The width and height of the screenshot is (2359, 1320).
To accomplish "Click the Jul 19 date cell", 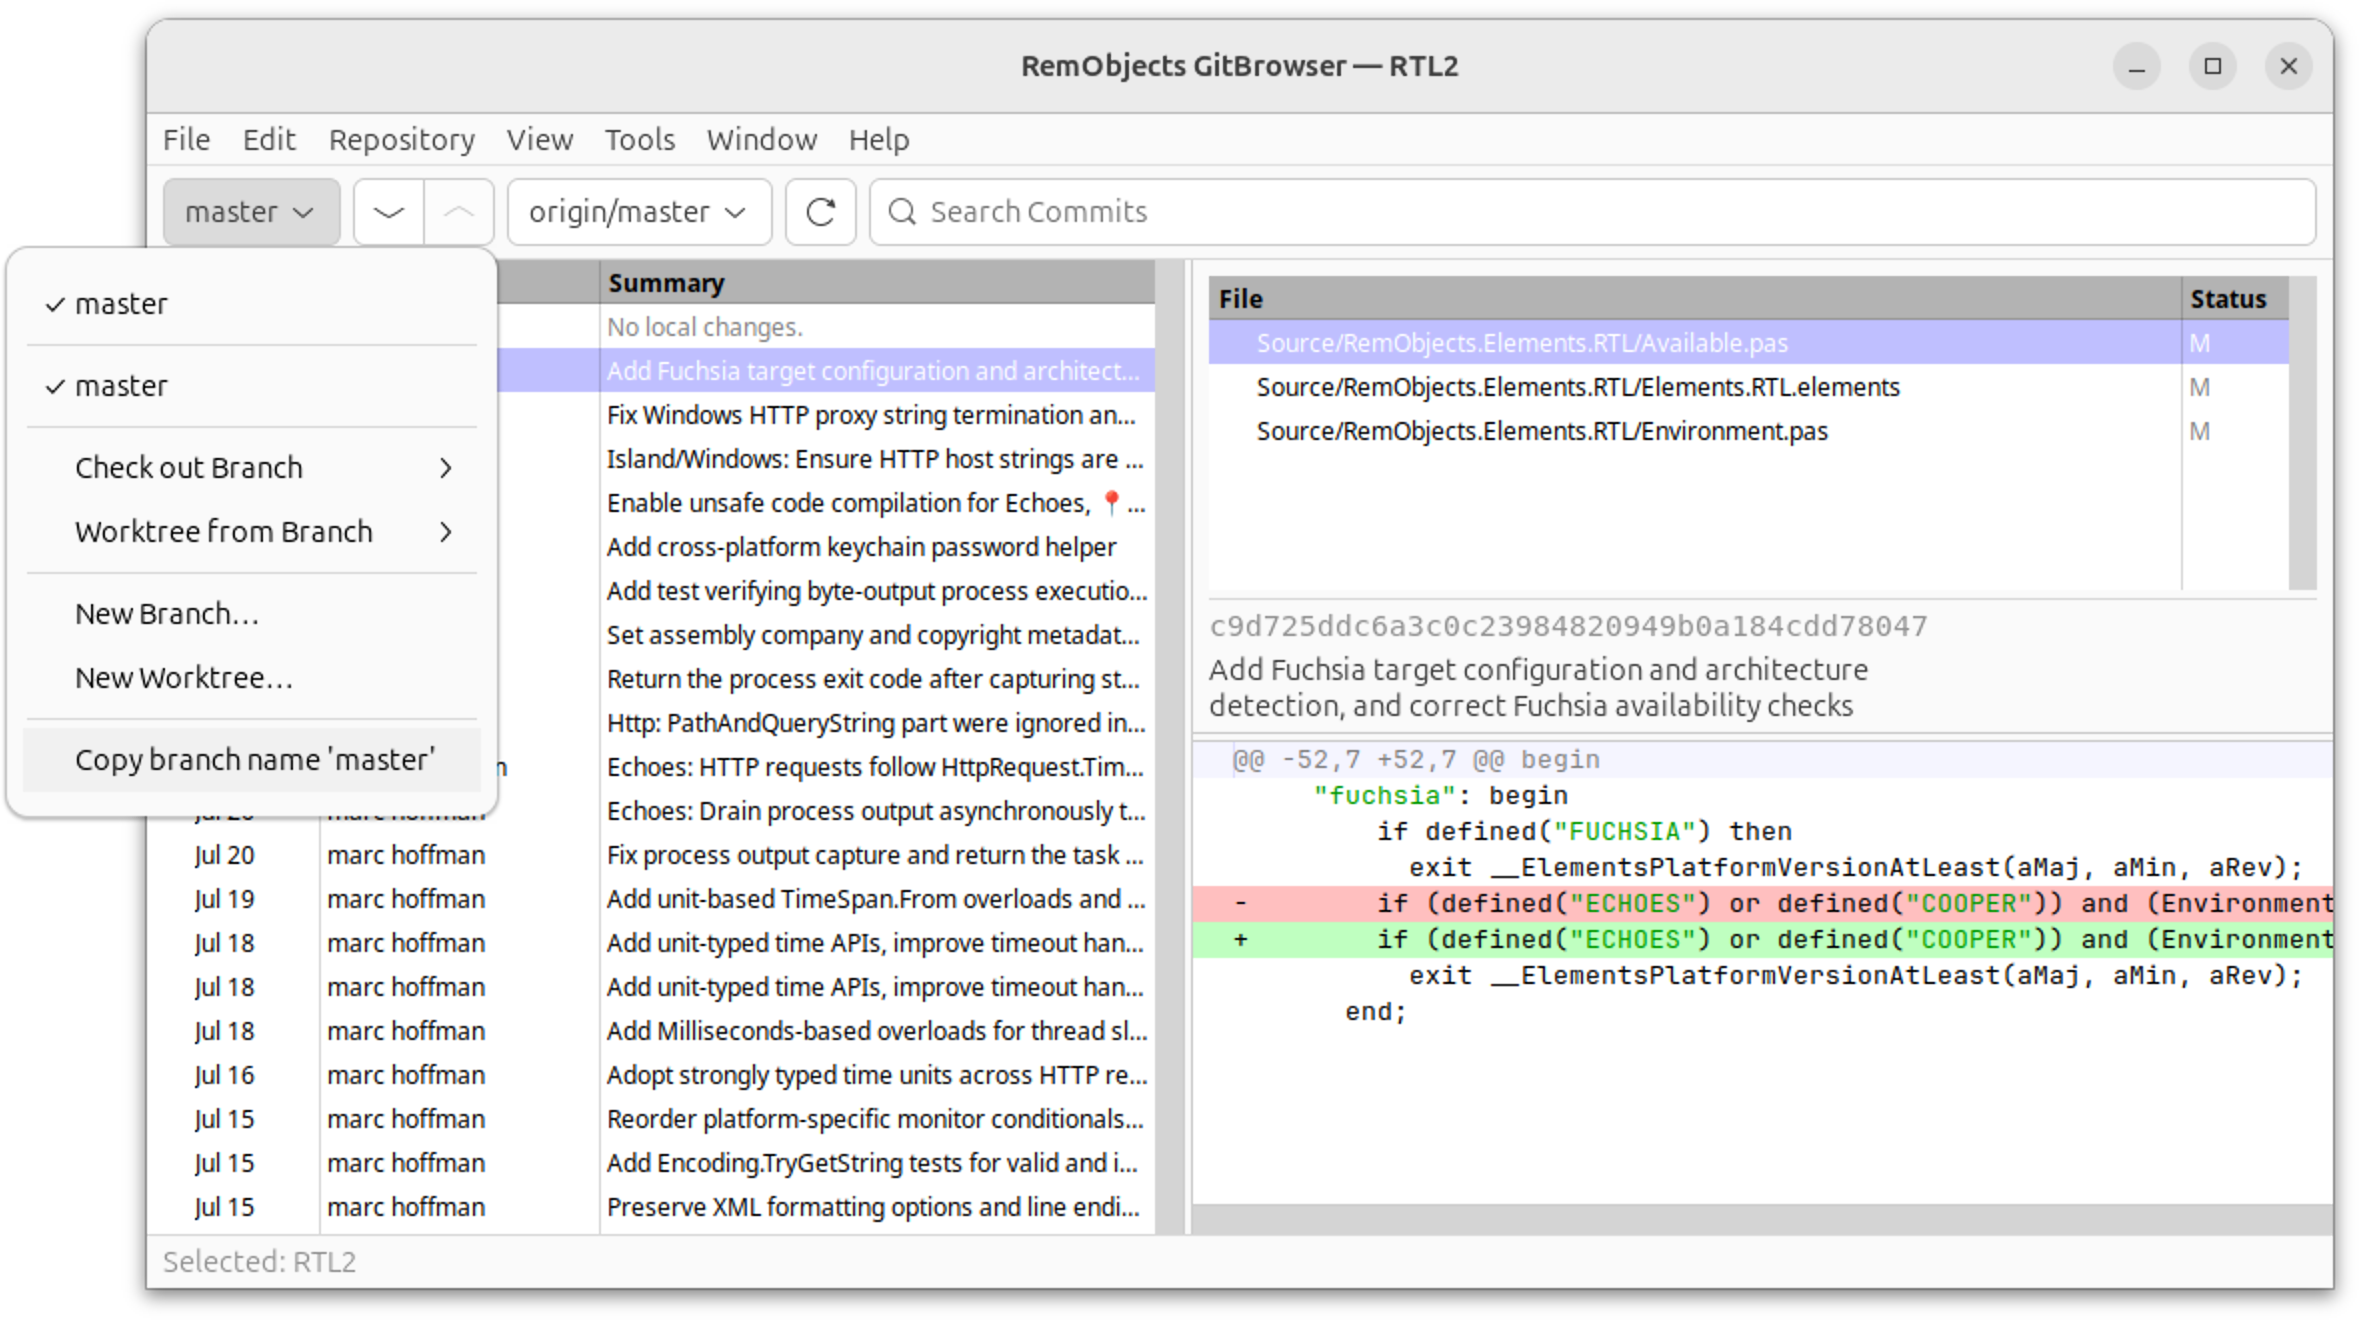I will pos(225,899).
